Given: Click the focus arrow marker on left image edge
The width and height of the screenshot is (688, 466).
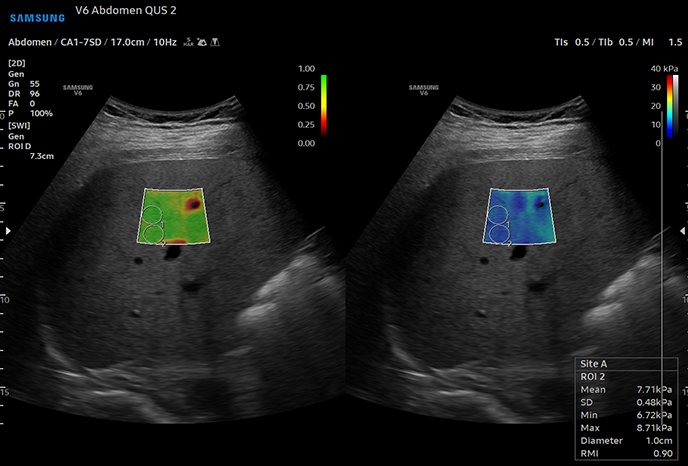Looking at the screenshot, I should pyautogui.click(x=9, y=231).
